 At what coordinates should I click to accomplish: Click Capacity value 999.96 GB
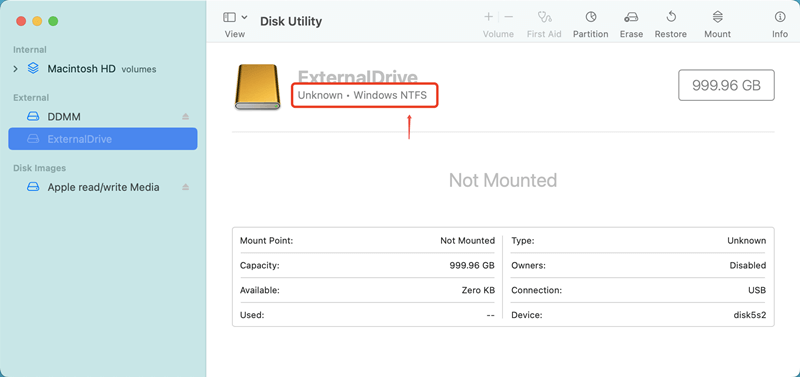point(472,265)
